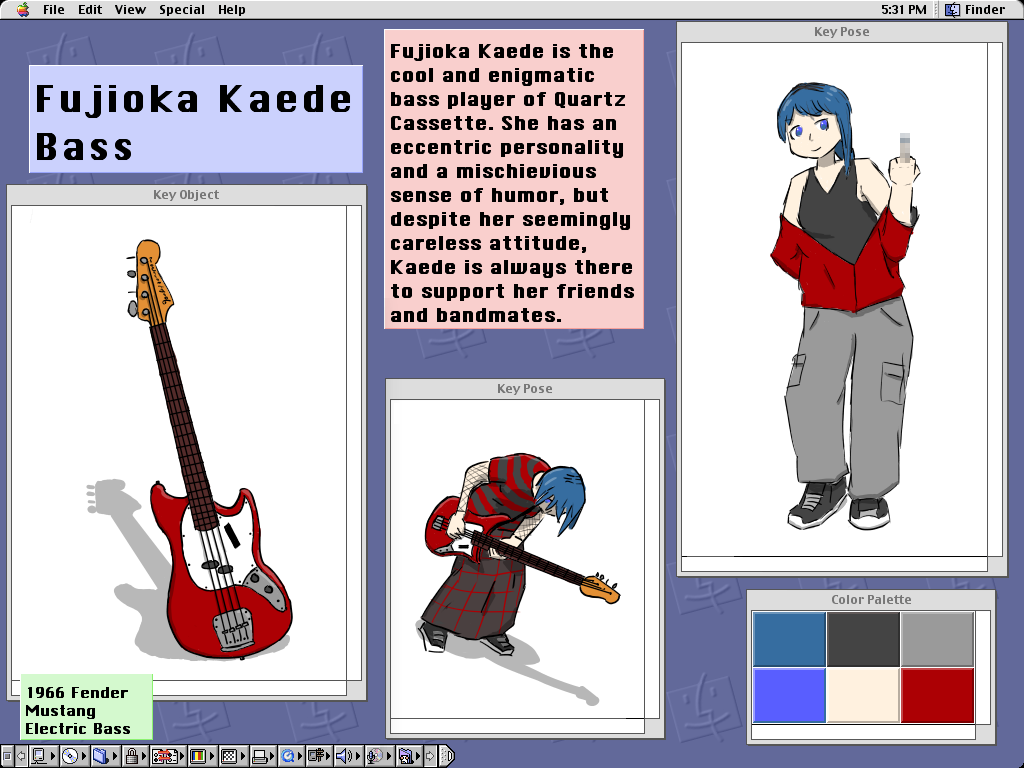Click the printer icon in Control Strip
Image resolution: width=1024 pixels, height=768 pixels.
[x=259, y=756]
